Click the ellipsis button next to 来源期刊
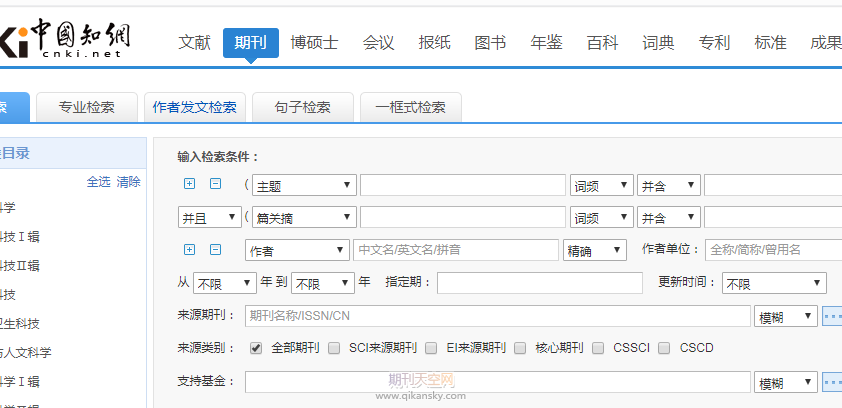842x408 pixels. 832,316
